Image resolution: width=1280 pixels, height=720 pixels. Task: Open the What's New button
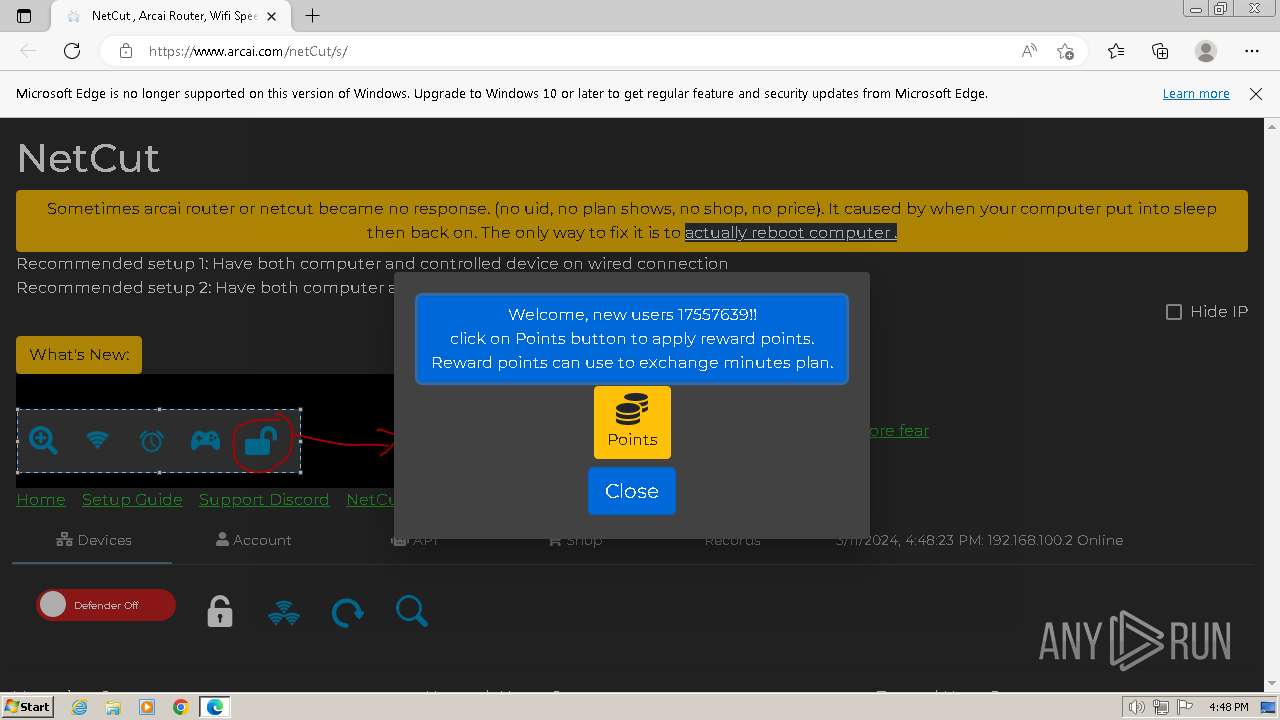(79, 355)
